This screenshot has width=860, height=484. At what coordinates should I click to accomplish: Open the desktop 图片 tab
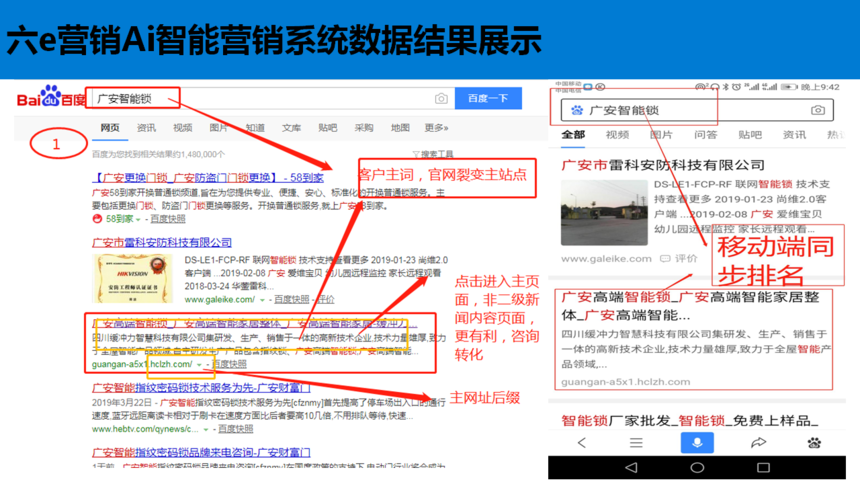tap(219, 127)
